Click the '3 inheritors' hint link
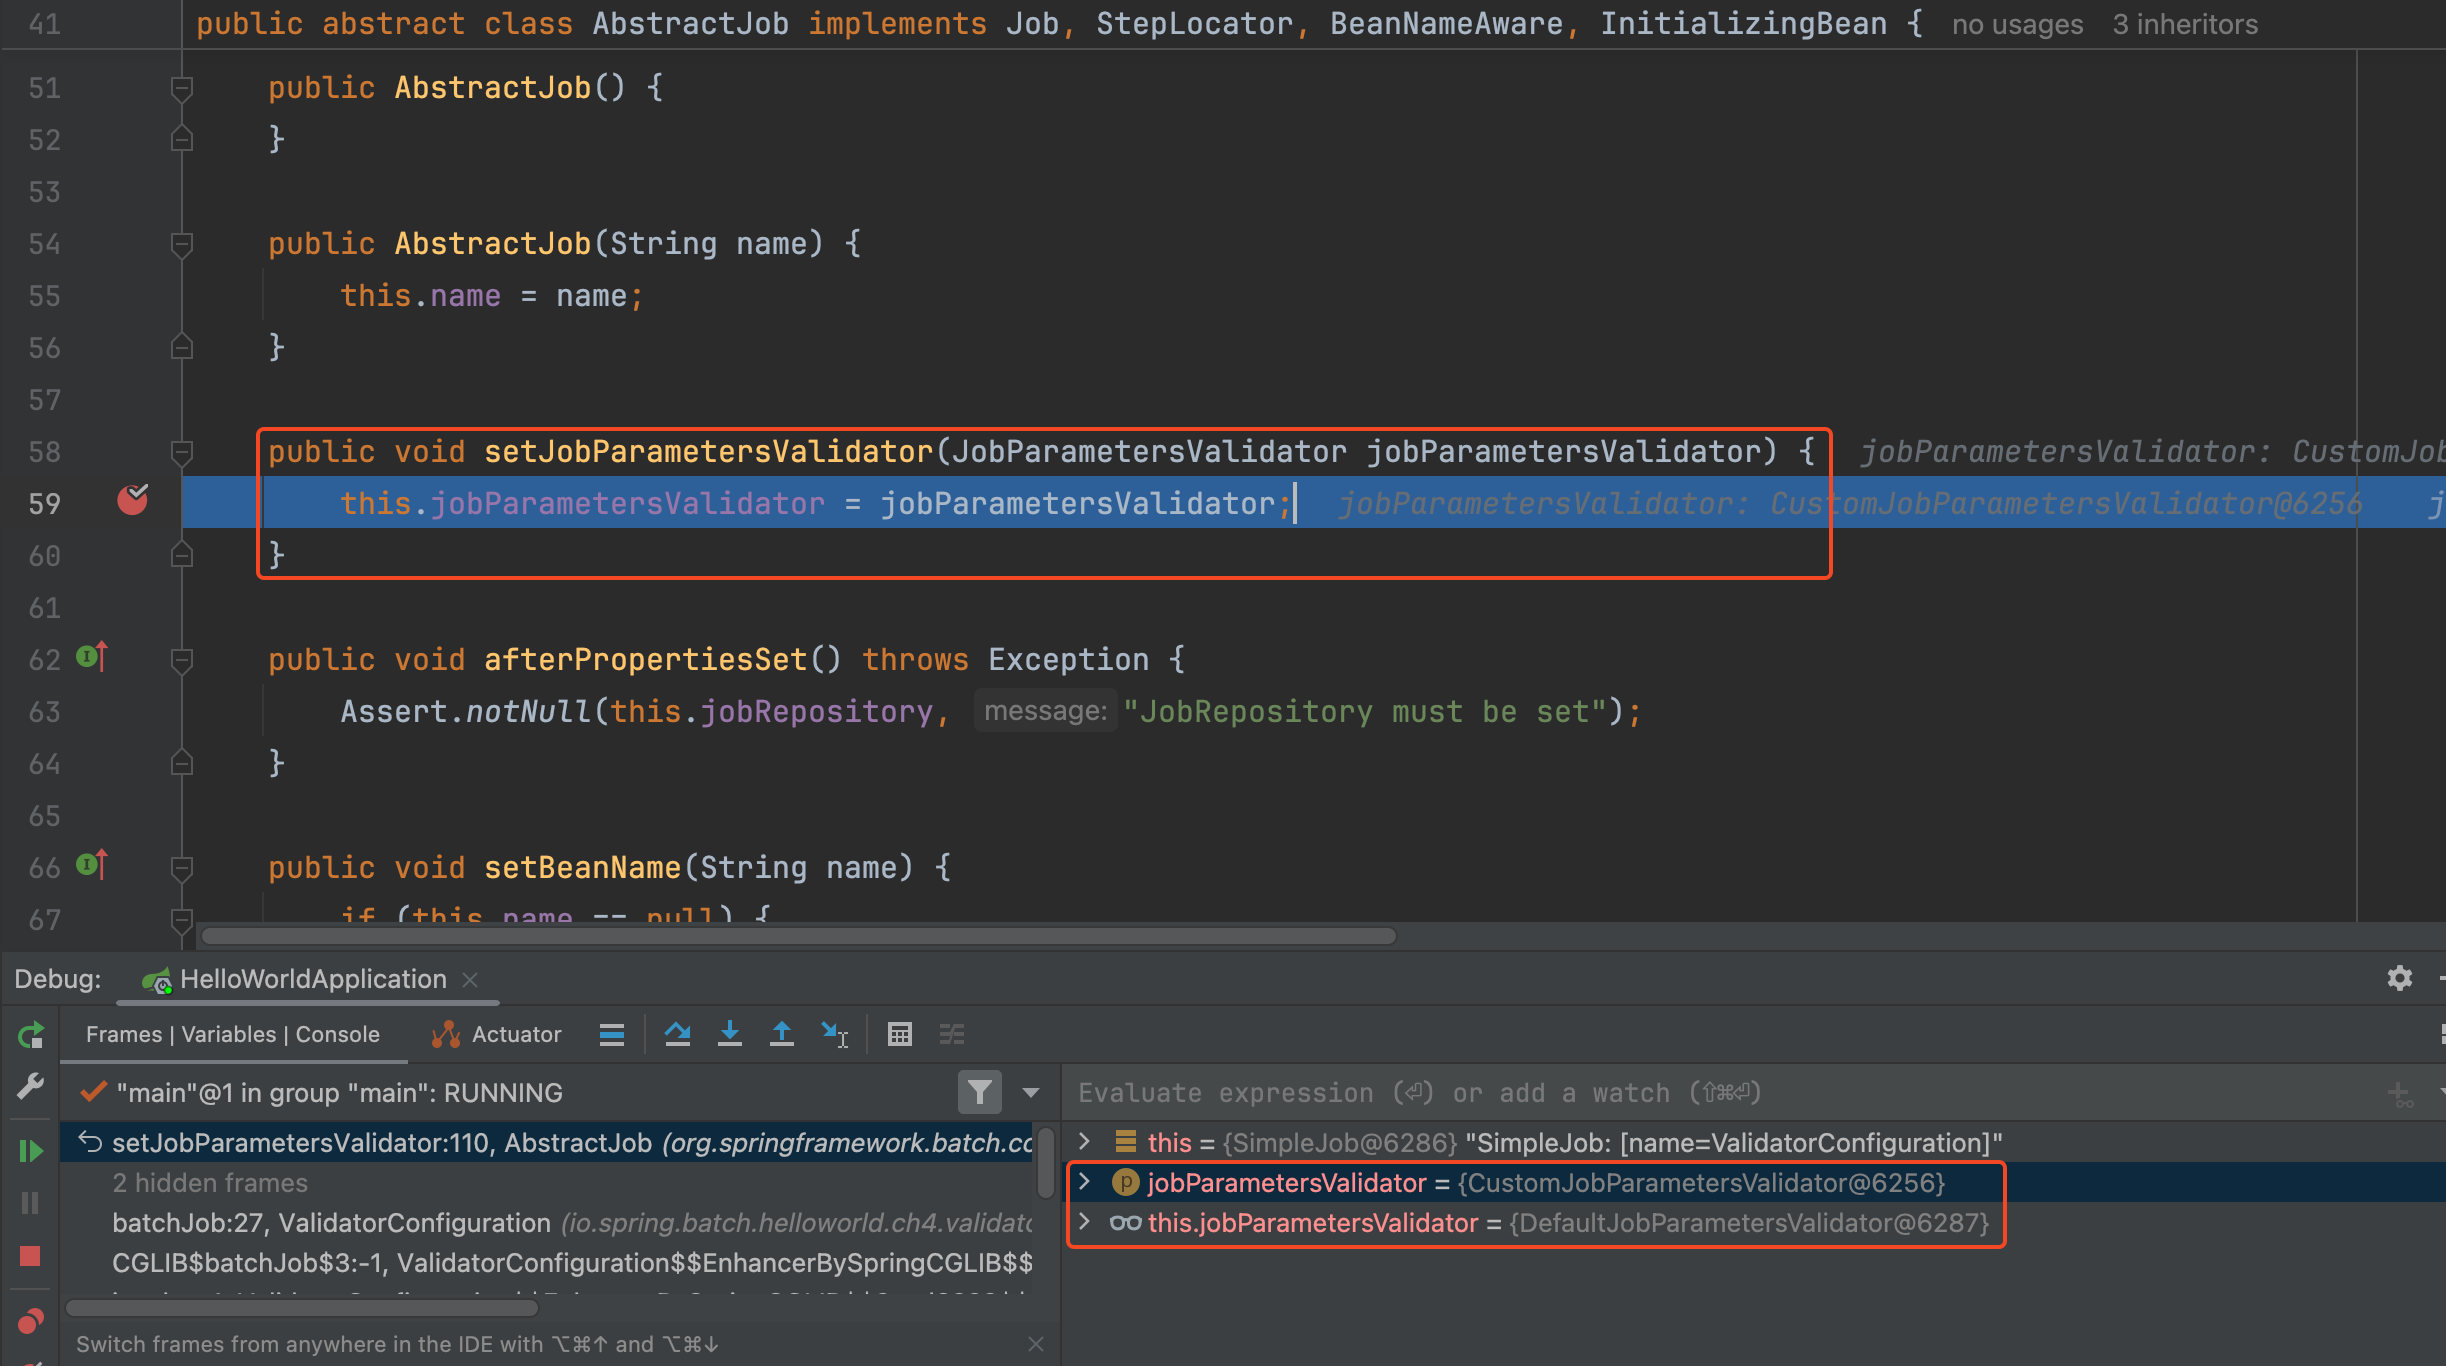This screenshot has height=1366, width=2446. point(2184,24)
